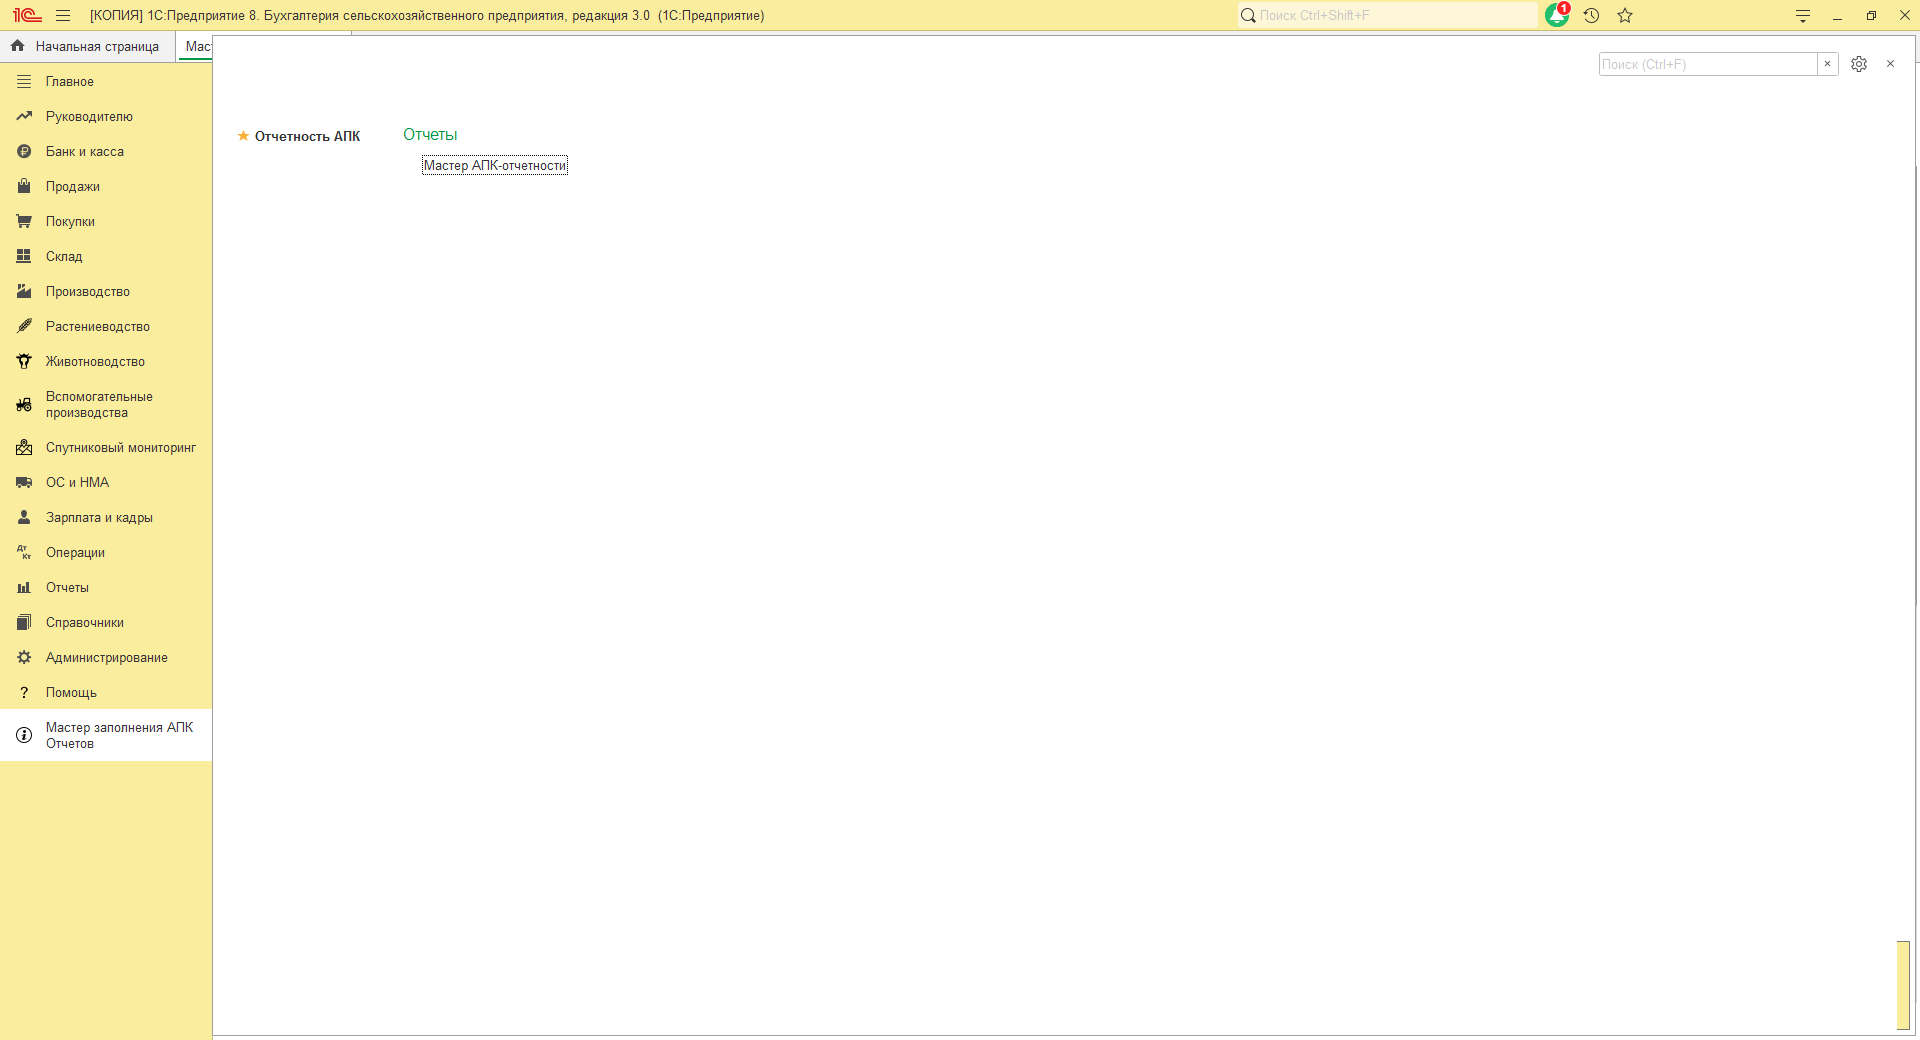This screenshot has width=1920, height=1040.
Task: Open the Главное section
Action: click(x=106, y=82)
